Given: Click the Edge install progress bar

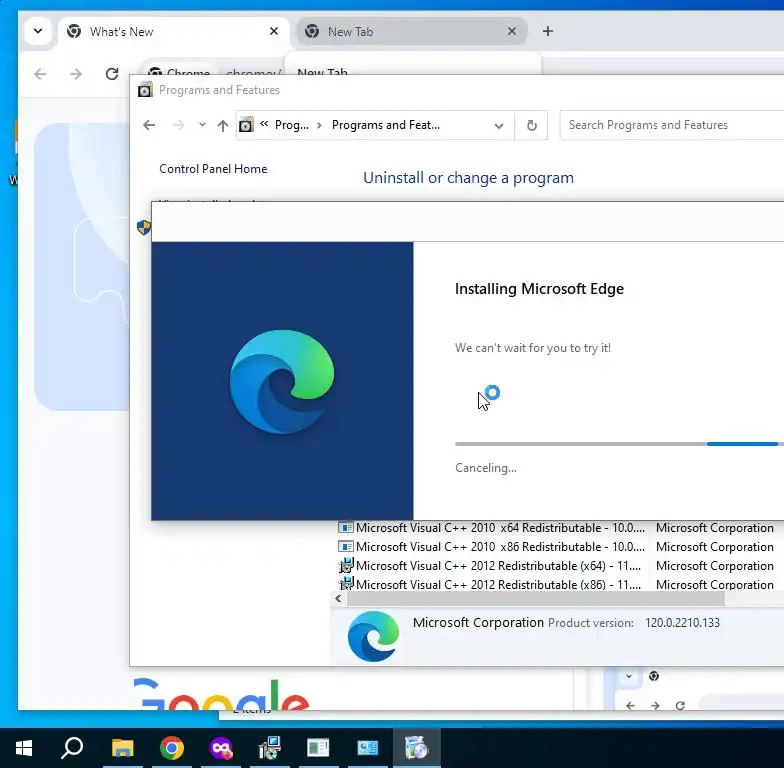Looking at the screenshot, I should point(619,444).
